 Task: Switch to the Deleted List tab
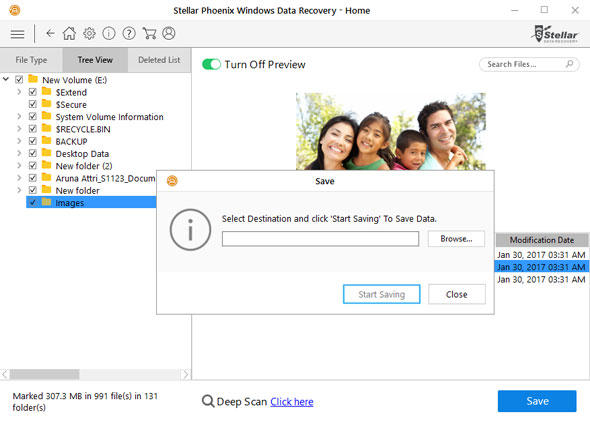click(159, 60)
